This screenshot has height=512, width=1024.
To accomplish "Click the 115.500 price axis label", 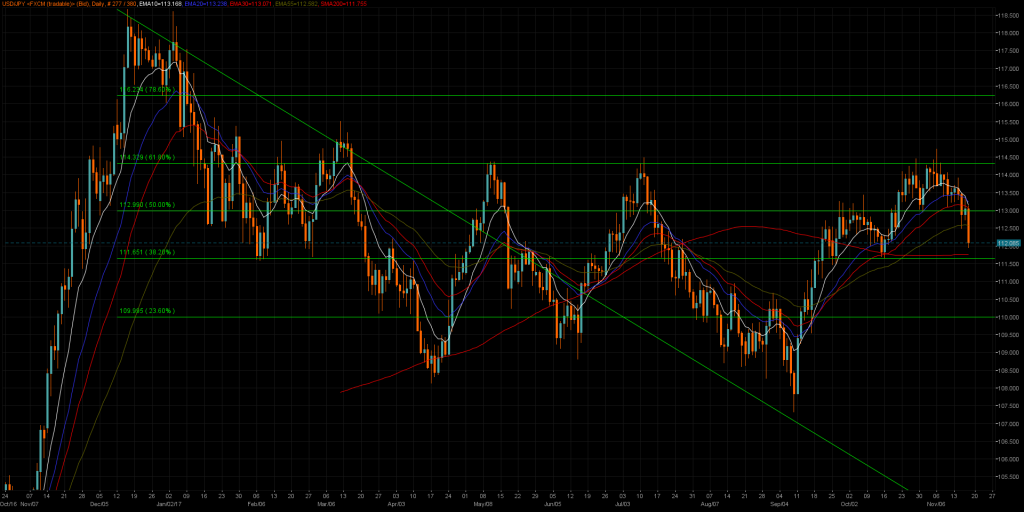I will (x=1009, y=122).
